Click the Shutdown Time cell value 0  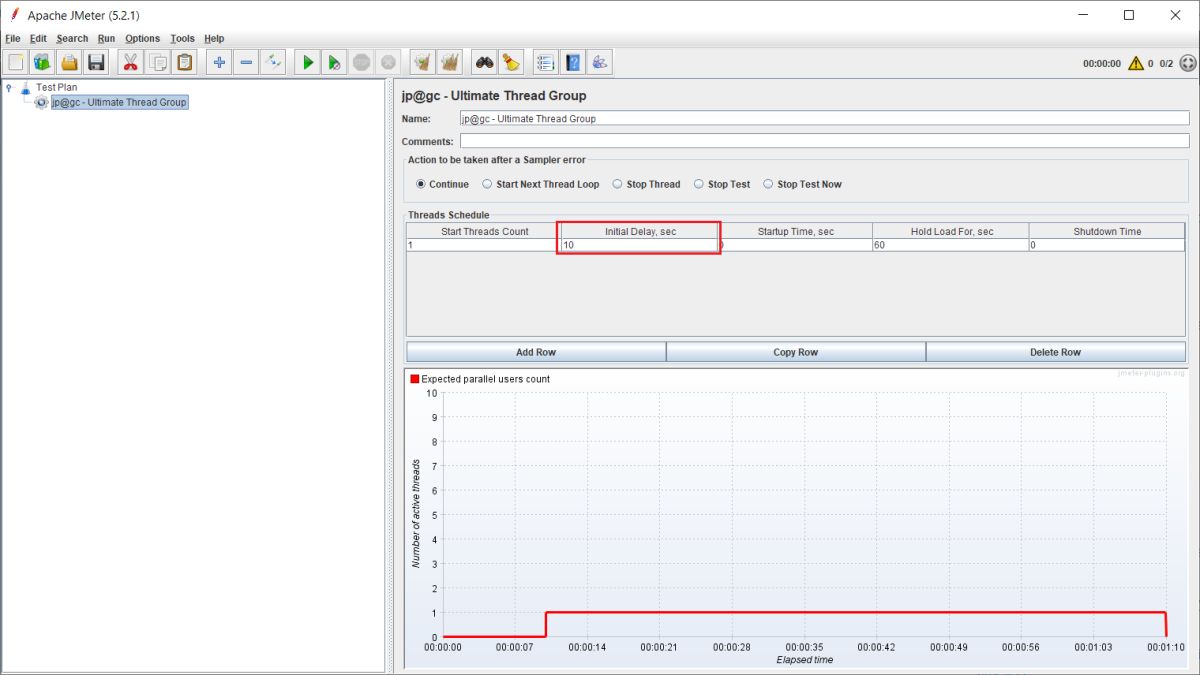[x=1107, y=245]
